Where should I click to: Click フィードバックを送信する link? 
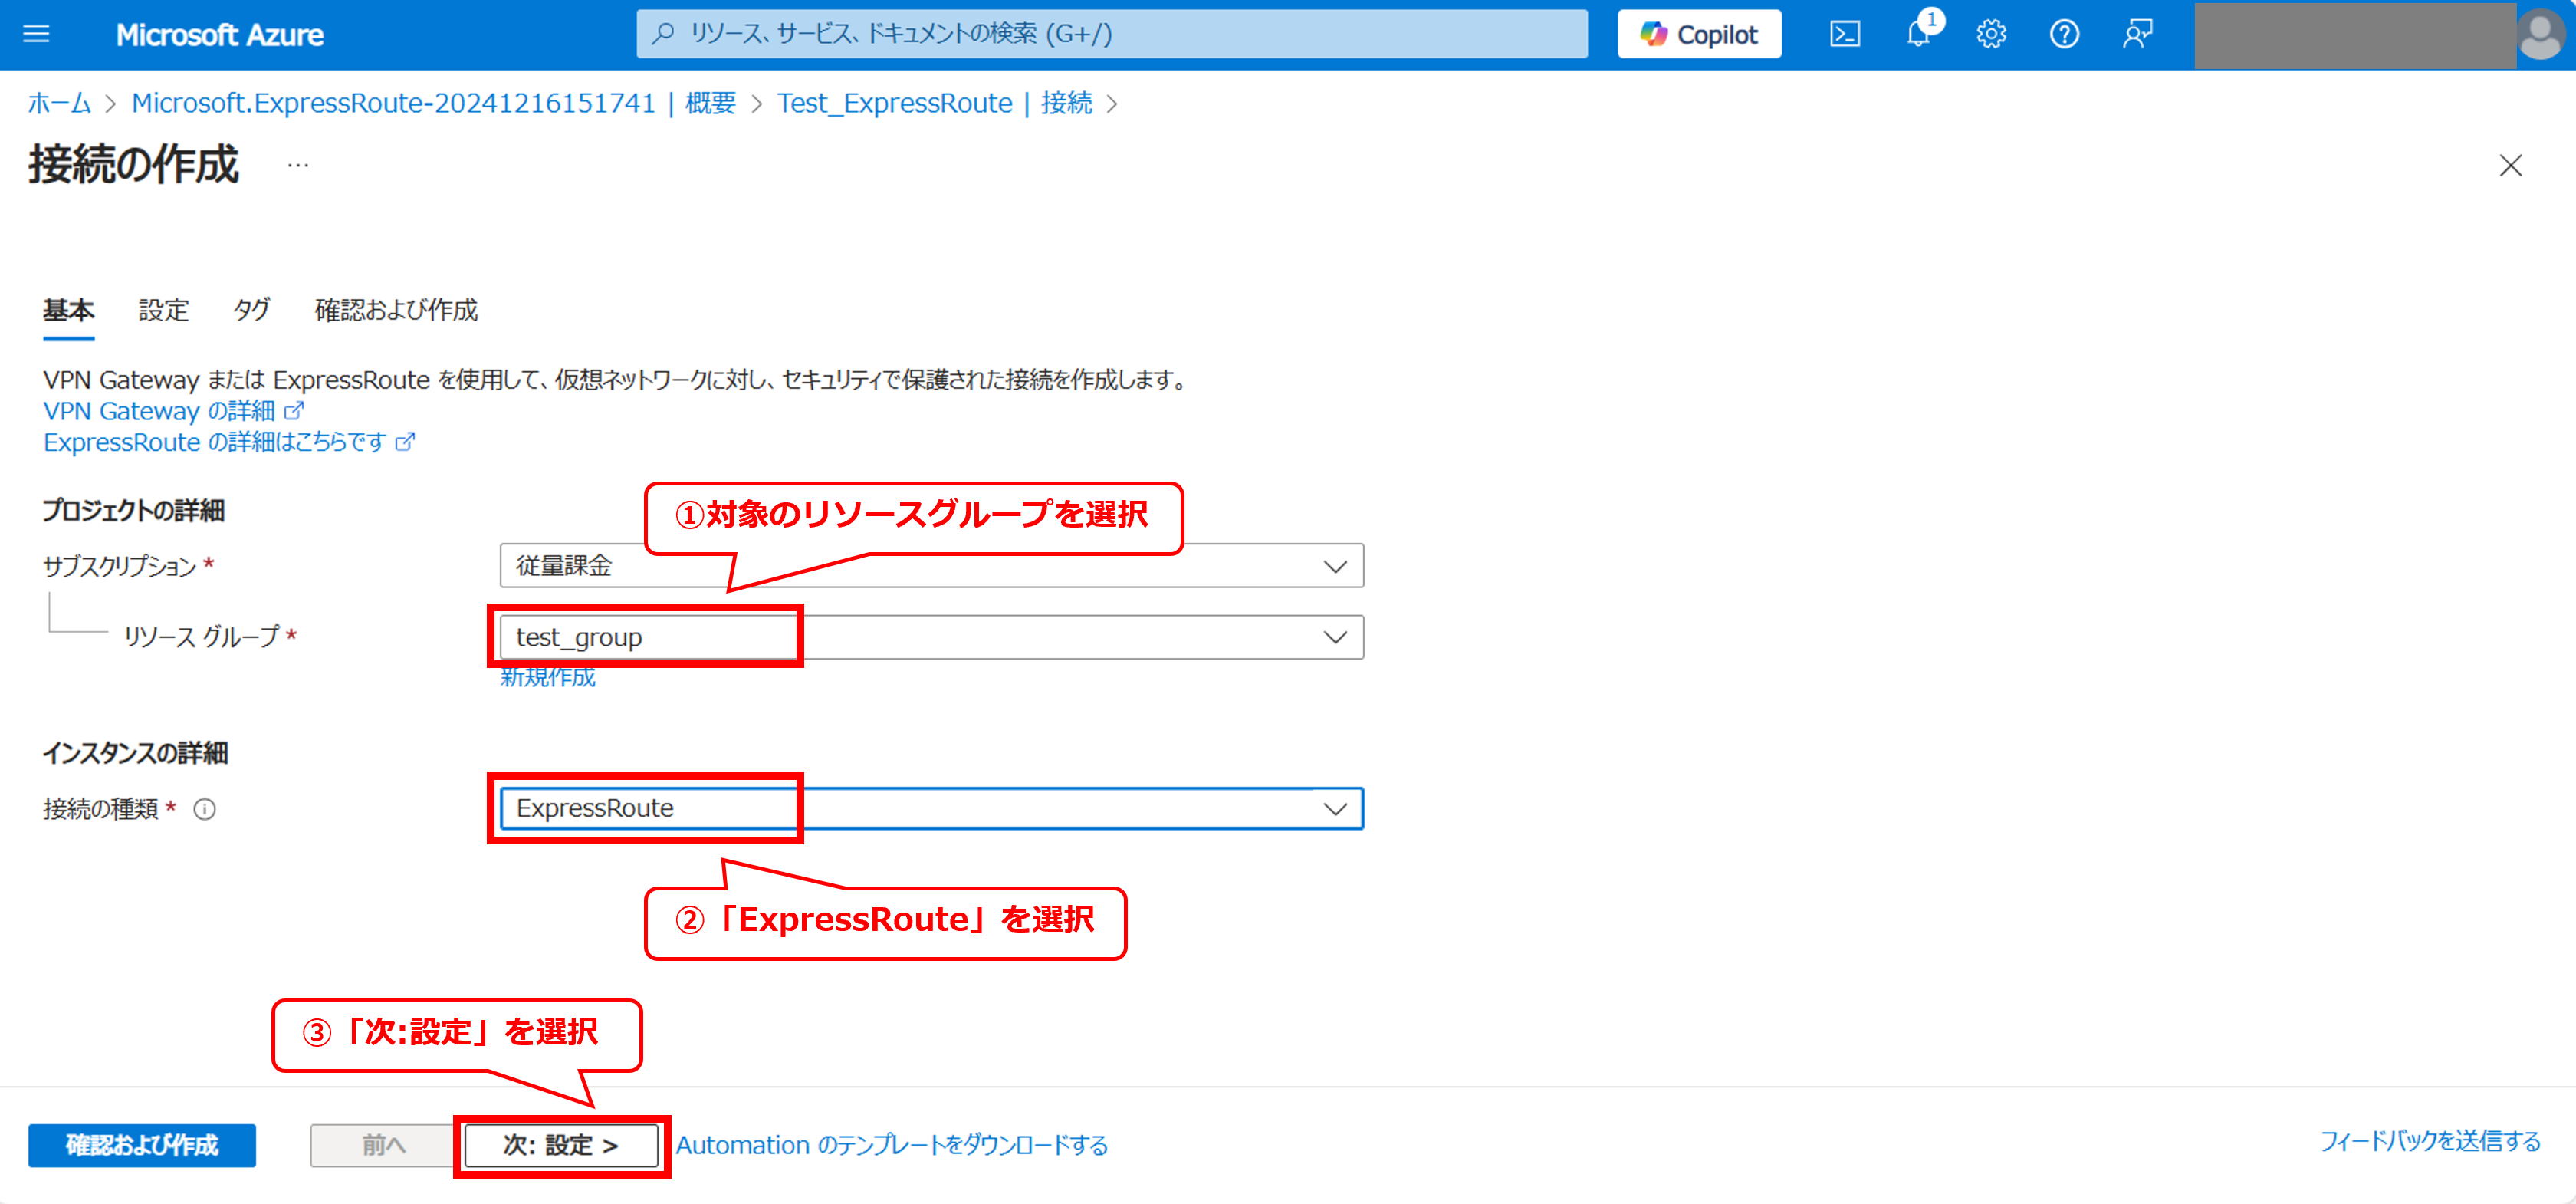[2430, 1141]
